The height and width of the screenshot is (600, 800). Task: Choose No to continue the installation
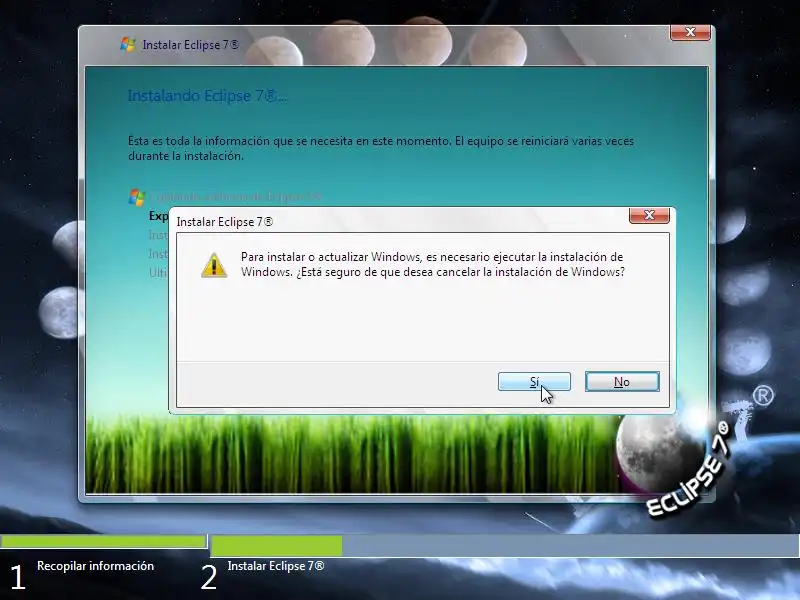click(622, 382)
